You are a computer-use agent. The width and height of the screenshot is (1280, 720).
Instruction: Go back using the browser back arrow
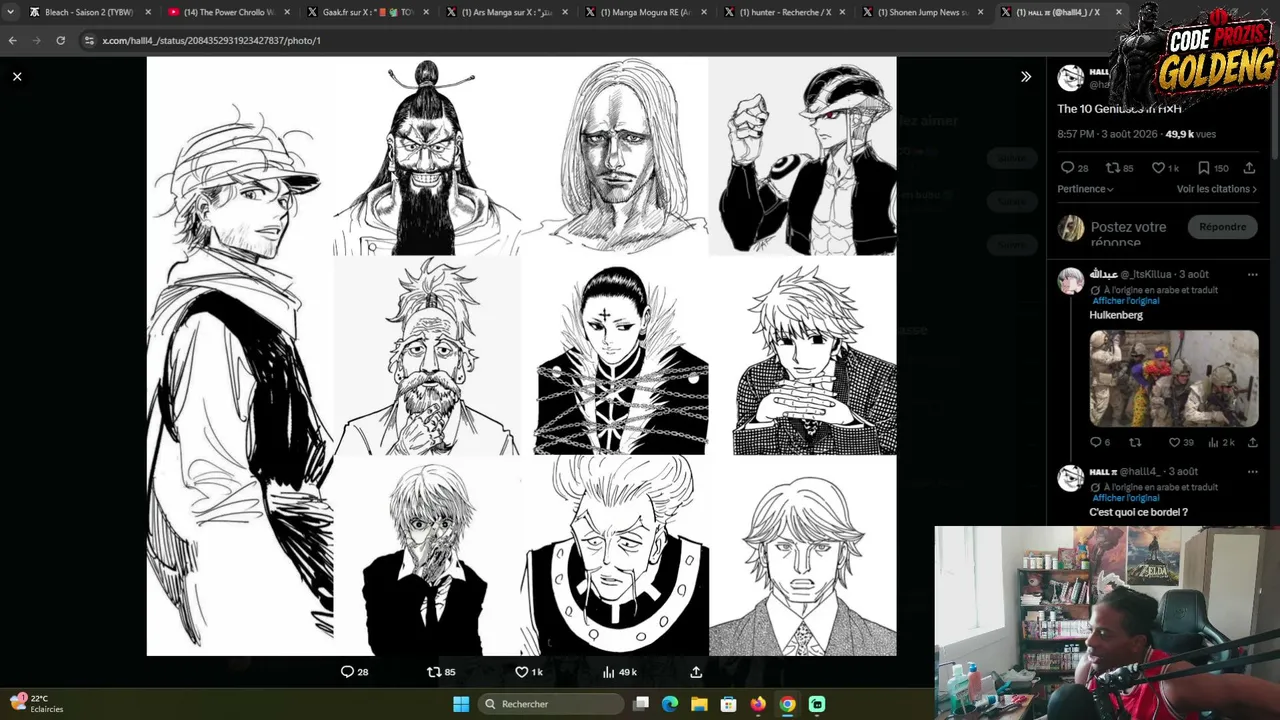pyautogui.click(x=12, y=40)
